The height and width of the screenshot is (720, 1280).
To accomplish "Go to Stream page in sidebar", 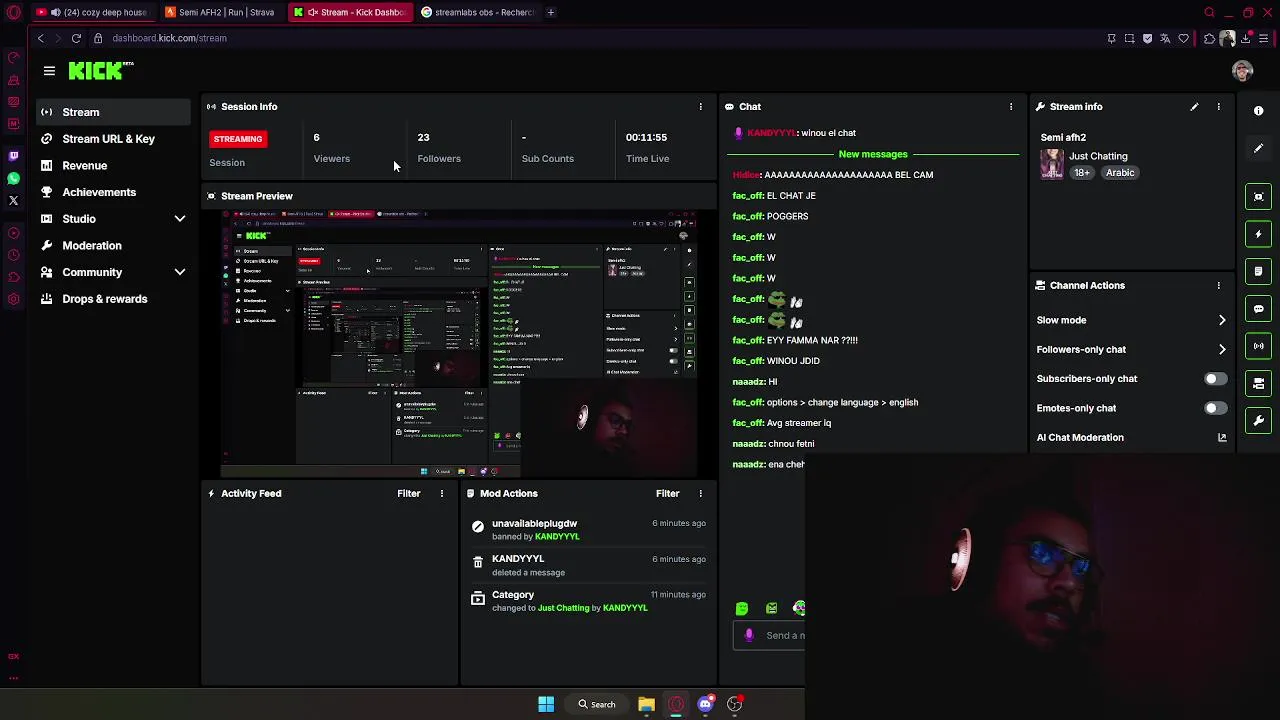I will 114,112.
